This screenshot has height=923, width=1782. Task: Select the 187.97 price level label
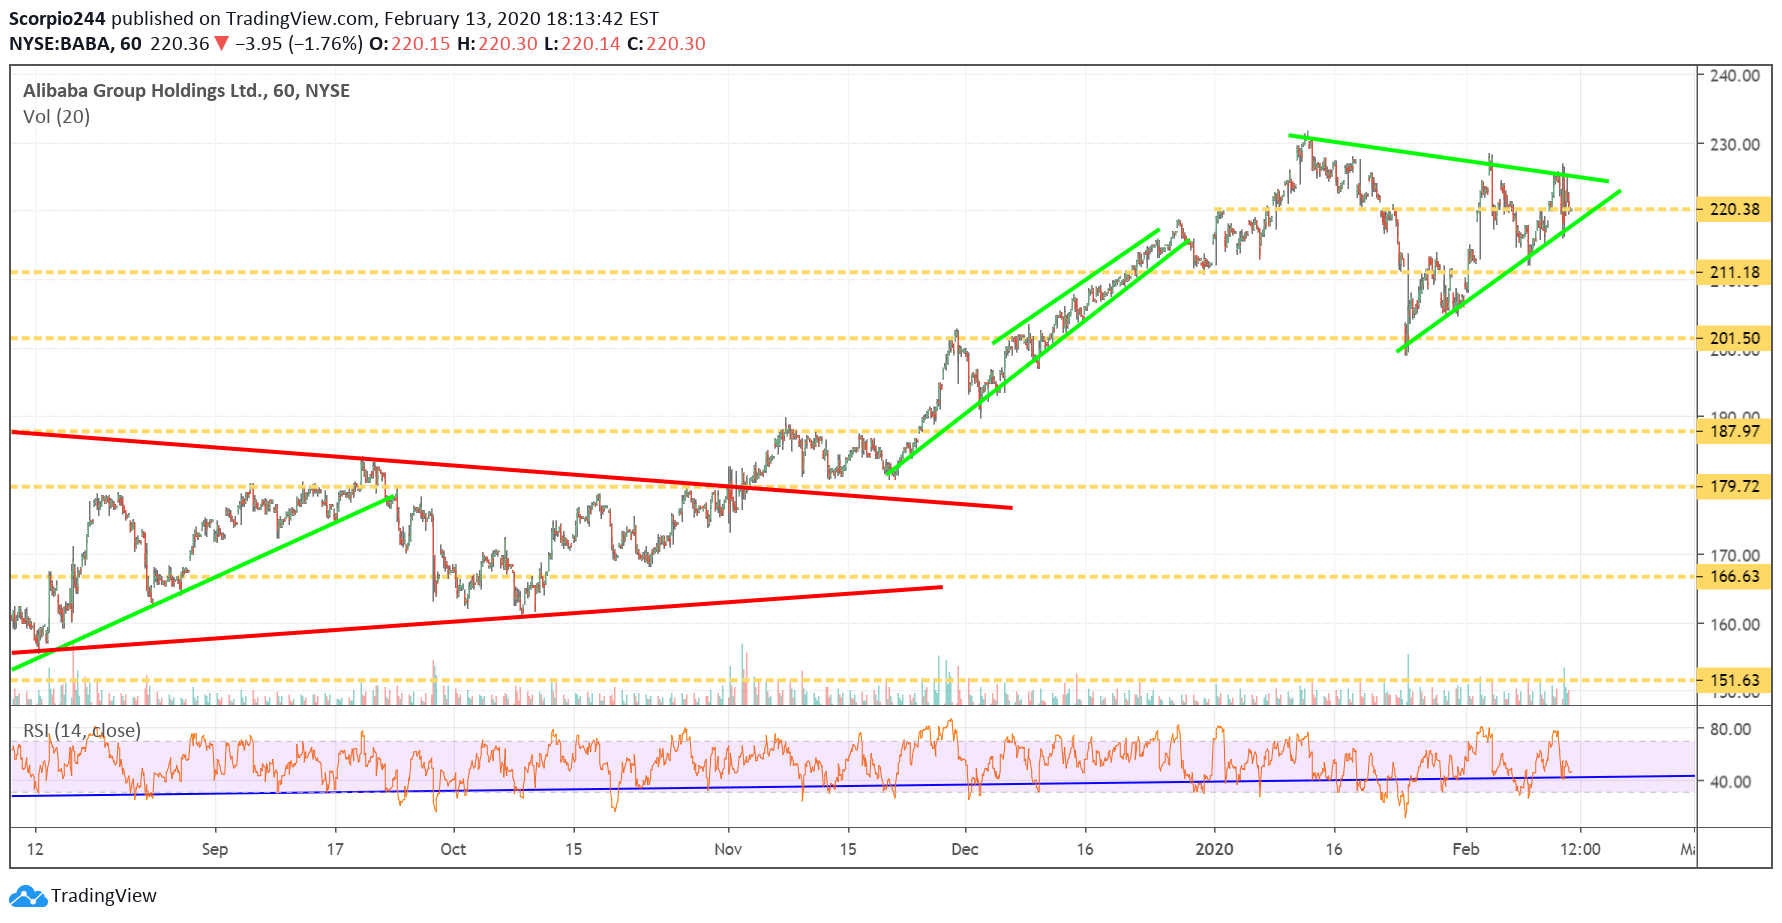coord(1735,431)
